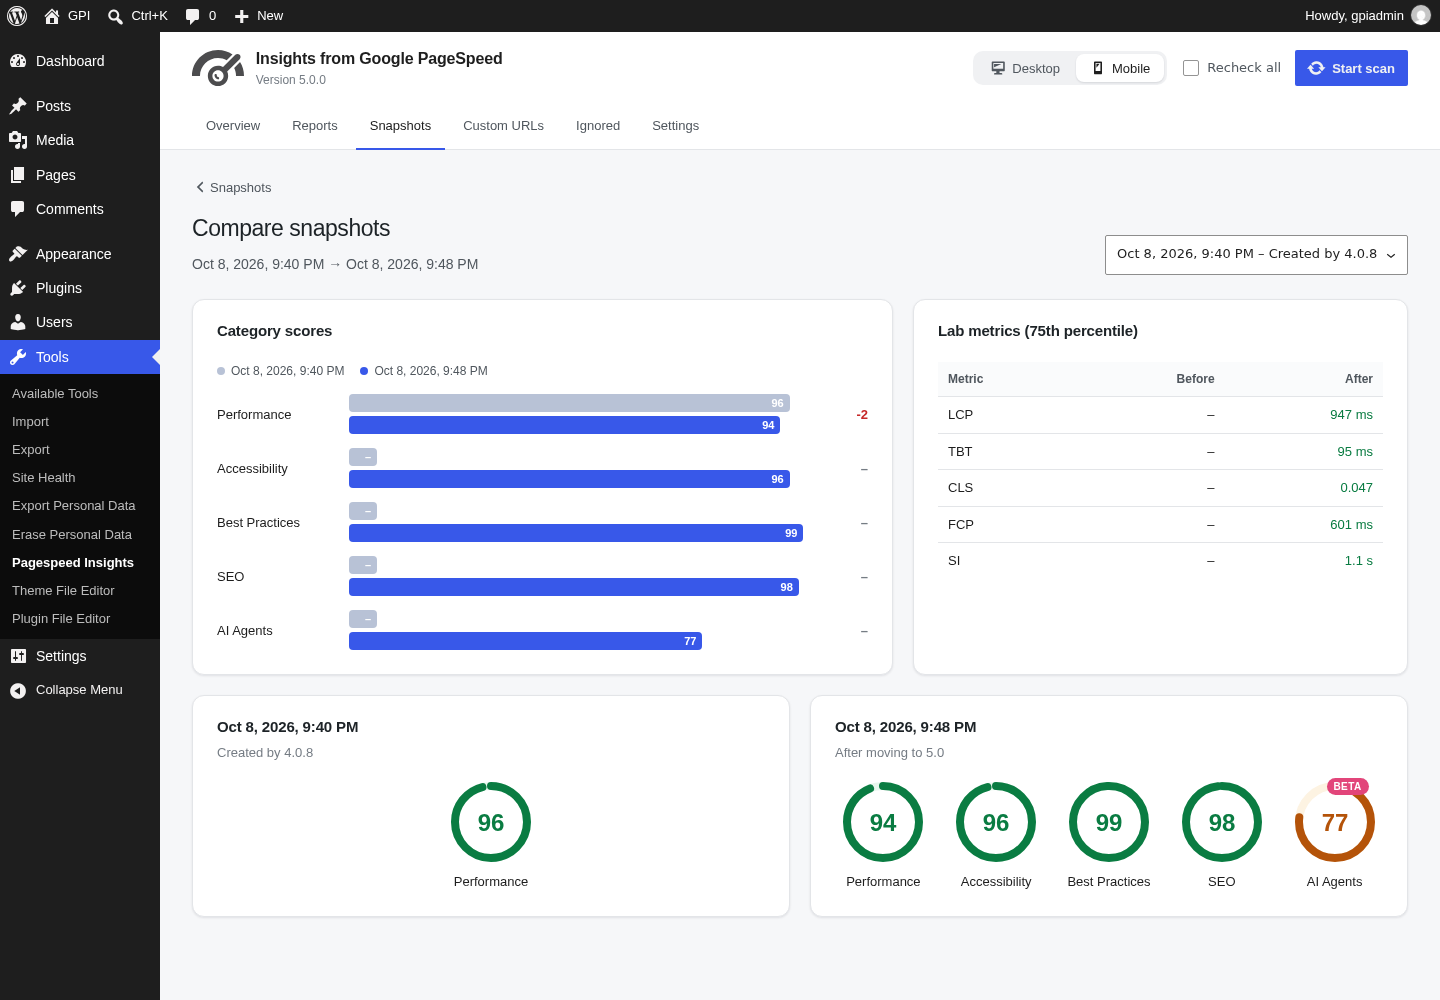Image resolution: width=1440 pixels, height=1000 pixels.
Task: Open the plugin Settings tab
Action: click(675, 126)
